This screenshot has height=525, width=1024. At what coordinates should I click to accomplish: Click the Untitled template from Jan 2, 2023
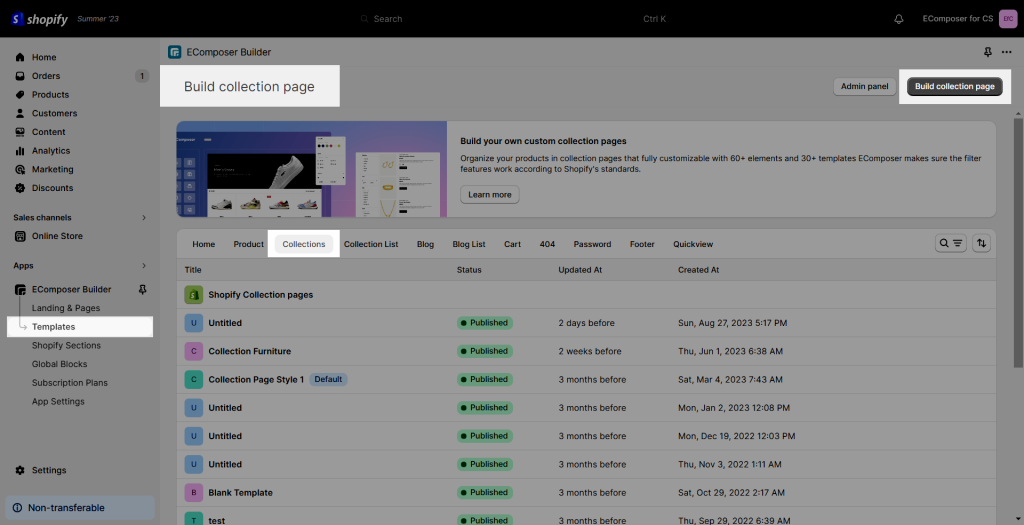point(225,408)
